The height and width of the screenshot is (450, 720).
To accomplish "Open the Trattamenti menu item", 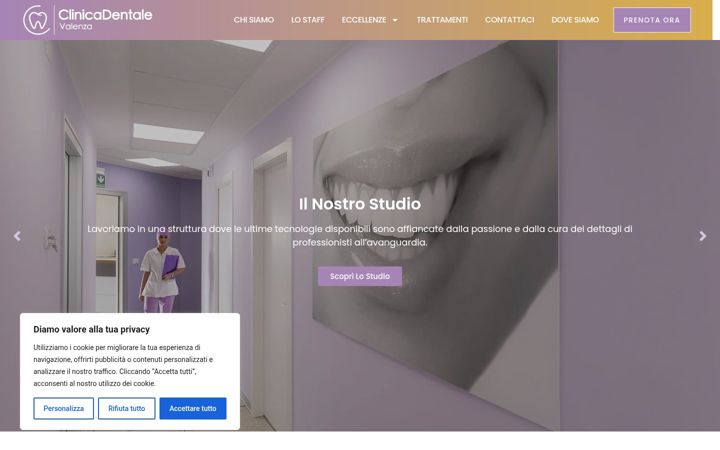I will coord(442,20).
